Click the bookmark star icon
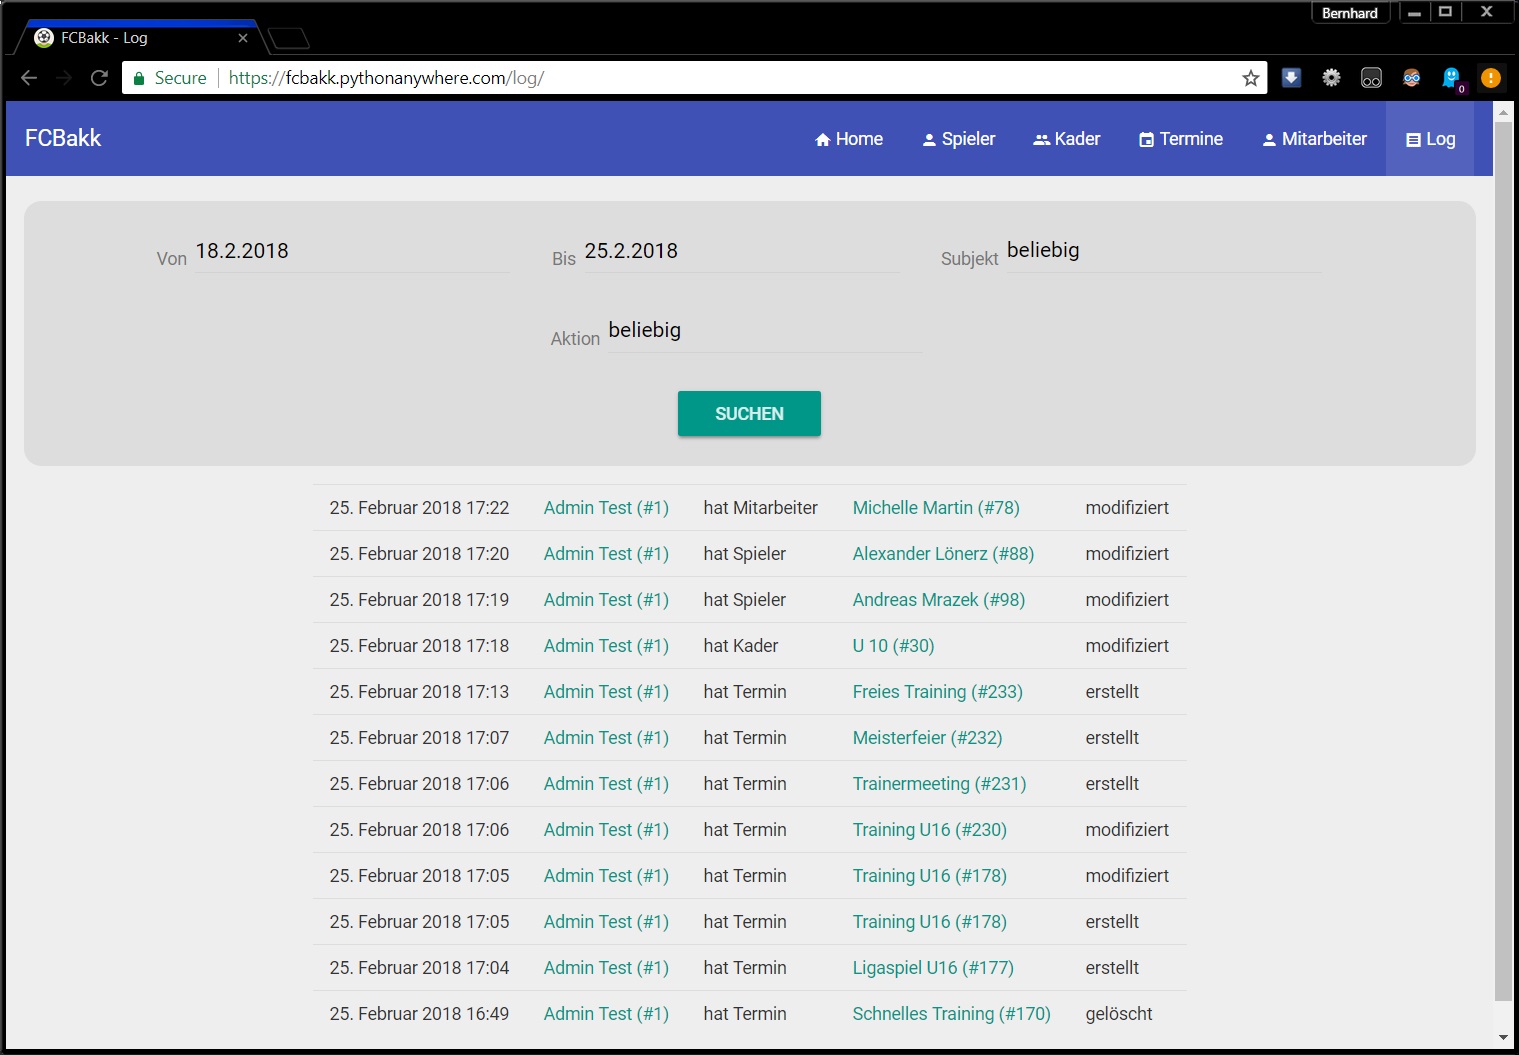 pyautogui.click(x=1250, y=78)
